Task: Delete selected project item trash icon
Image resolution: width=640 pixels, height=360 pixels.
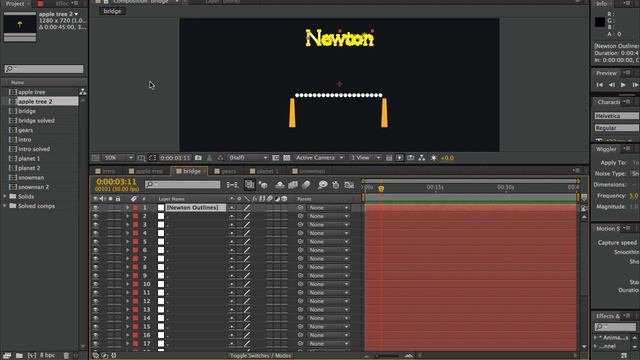Action: [66, 356]
